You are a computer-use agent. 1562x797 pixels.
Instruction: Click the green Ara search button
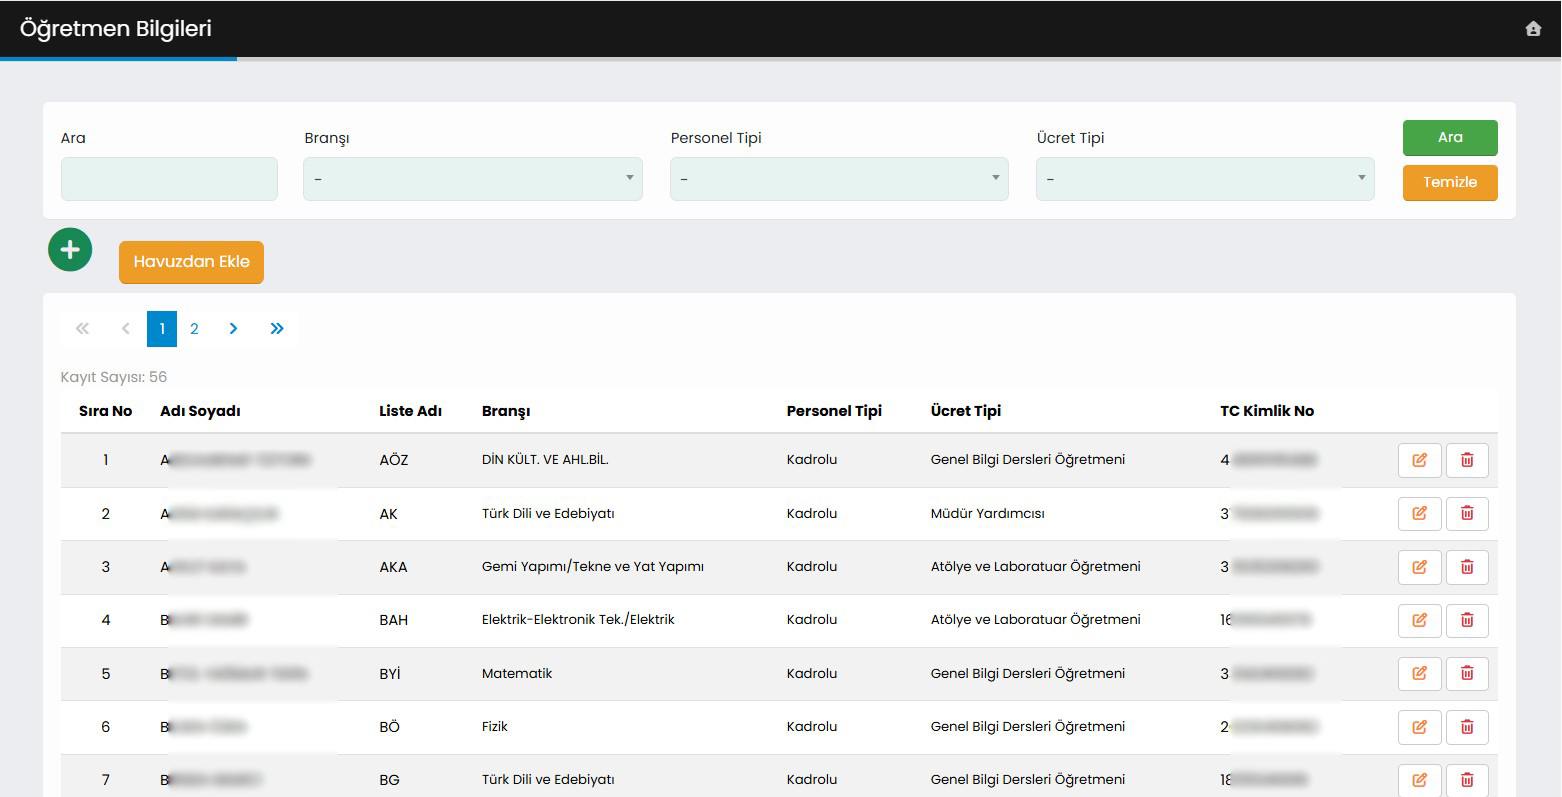point(1450,138)
